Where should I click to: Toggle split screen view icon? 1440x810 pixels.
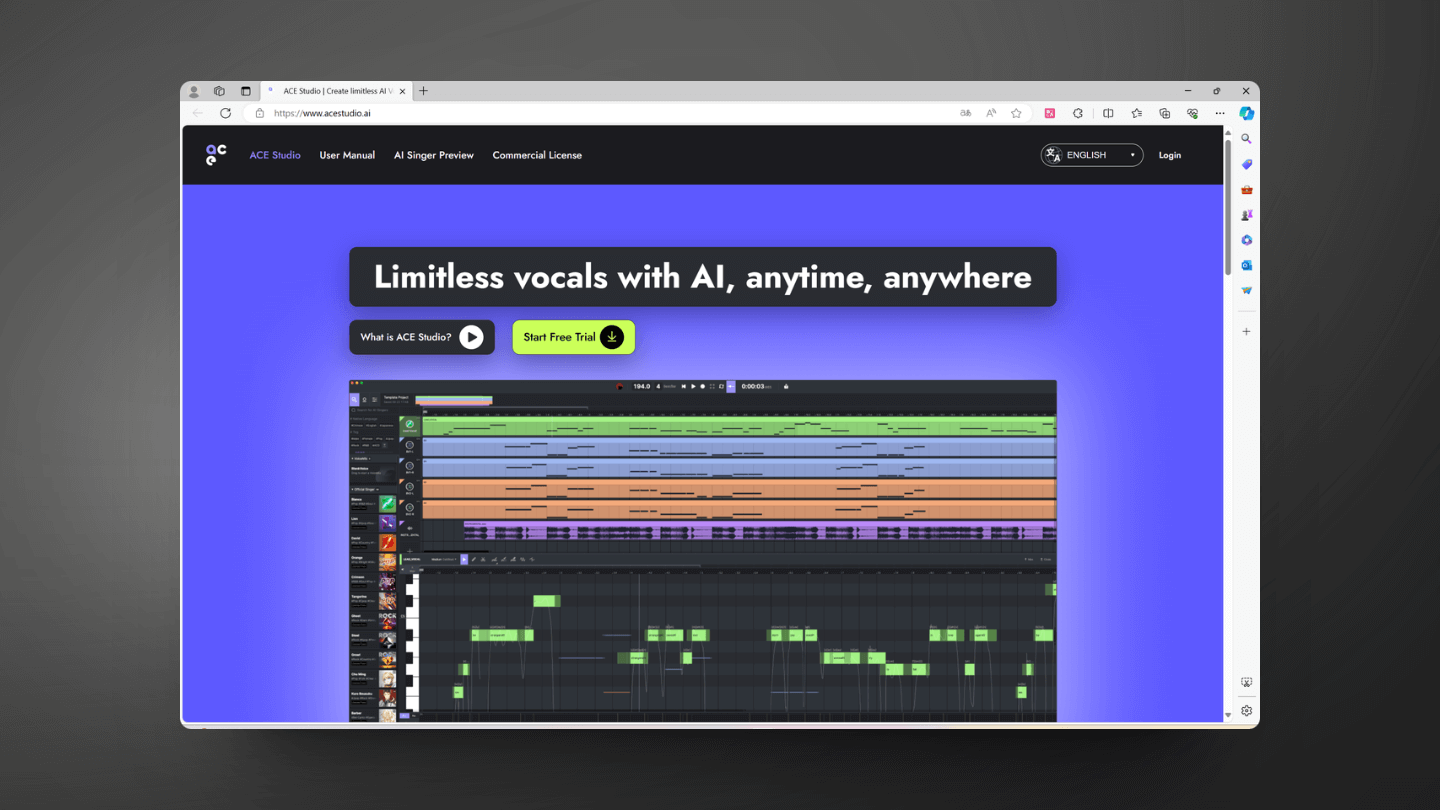[1108, 113]
